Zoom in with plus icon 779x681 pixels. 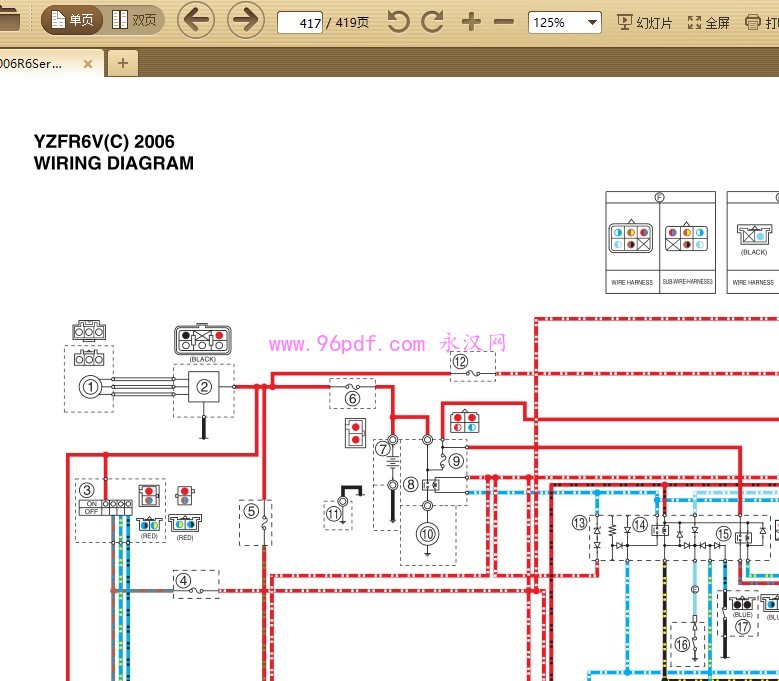471,22
